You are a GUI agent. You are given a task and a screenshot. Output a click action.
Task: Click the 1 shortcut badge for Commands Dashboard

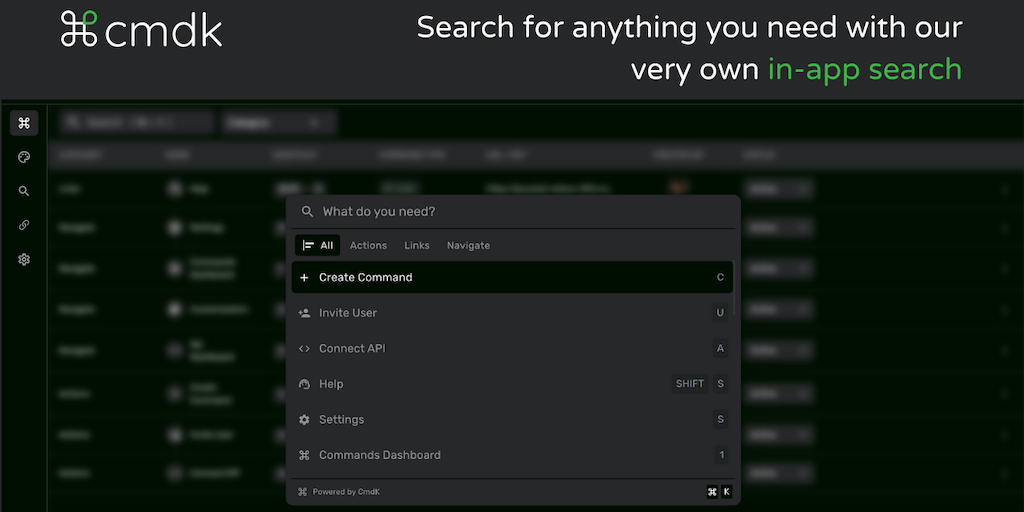pyautogui.click(x=721, y=455)
